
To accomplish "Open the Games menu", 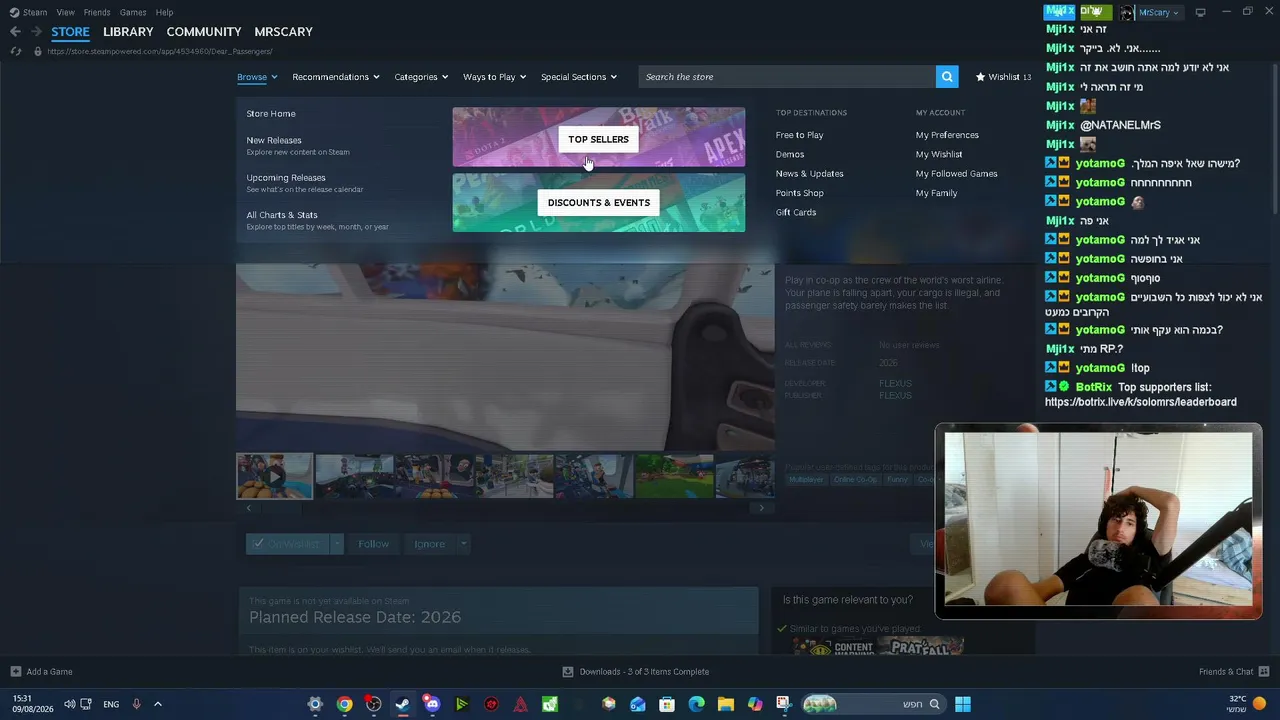I will (133, 12).
